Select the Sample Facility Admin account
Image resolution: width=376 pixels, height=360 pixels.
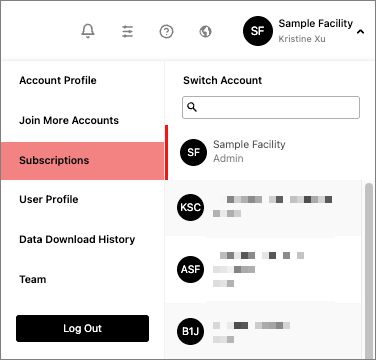tap(263, 152)
